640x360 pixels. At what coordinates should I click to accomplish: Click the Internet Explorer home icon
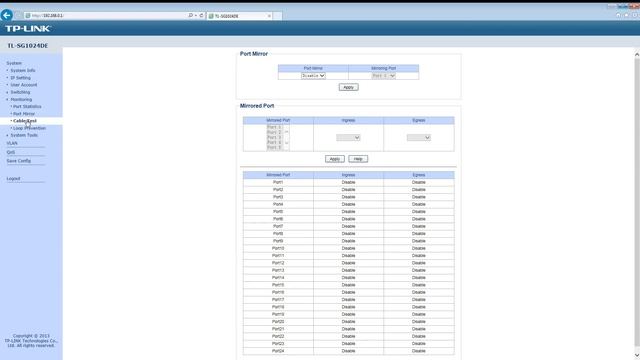tap(618, 15)
